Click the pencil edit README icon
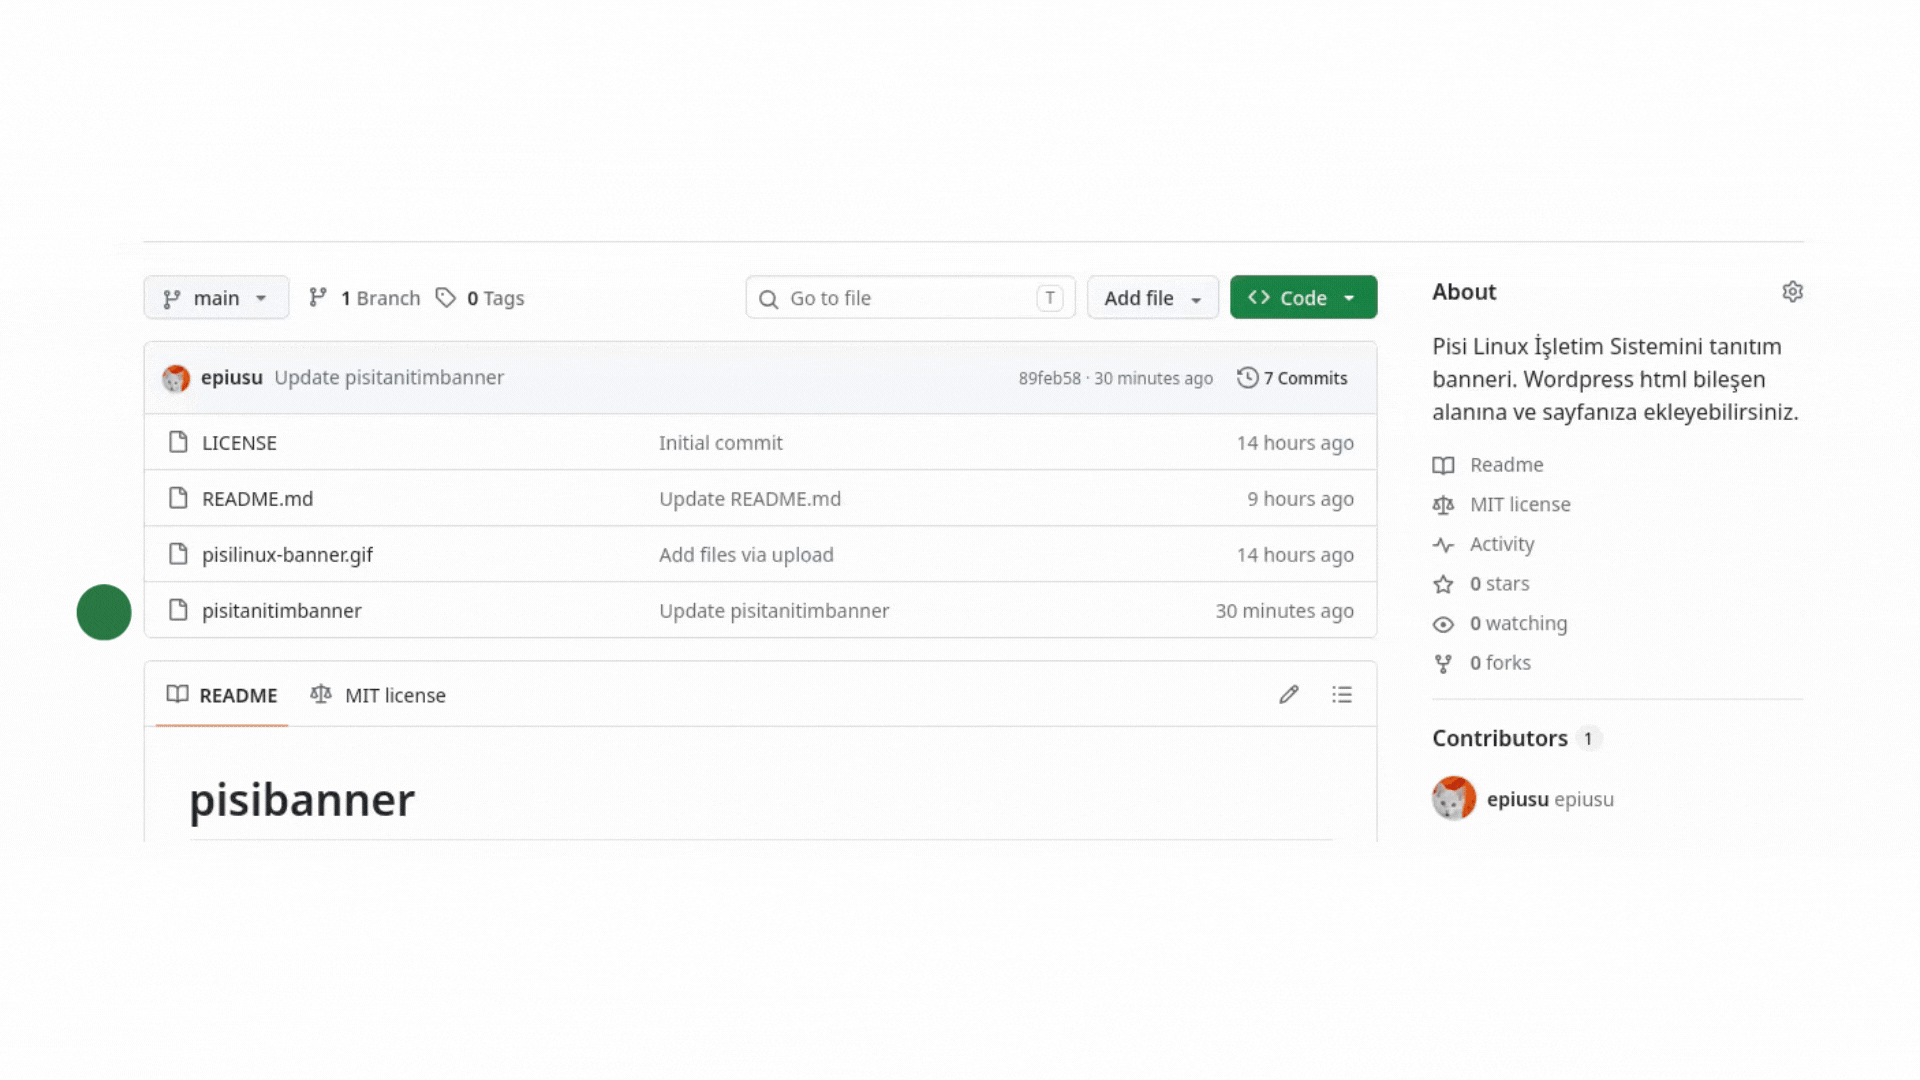Viewport: 1920px width, 1080px height. 1289,694
